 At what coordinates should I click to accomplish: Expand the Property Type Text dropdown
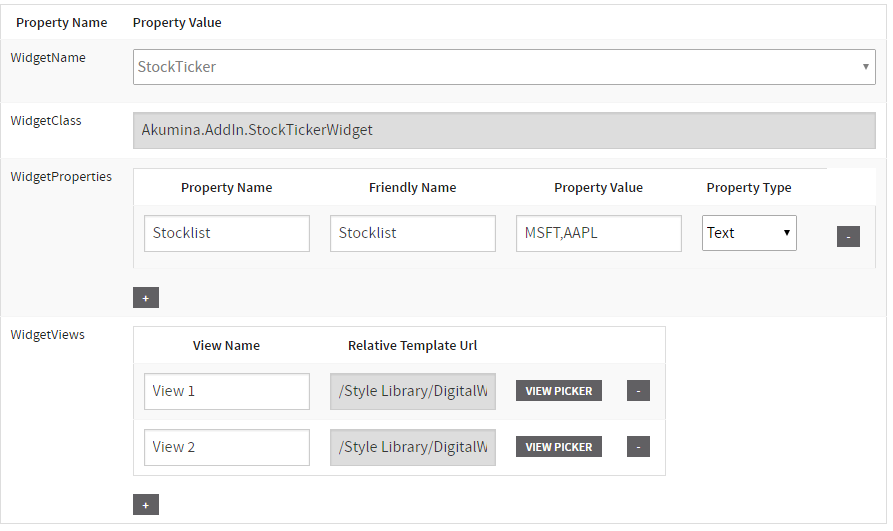click(749, 233)
